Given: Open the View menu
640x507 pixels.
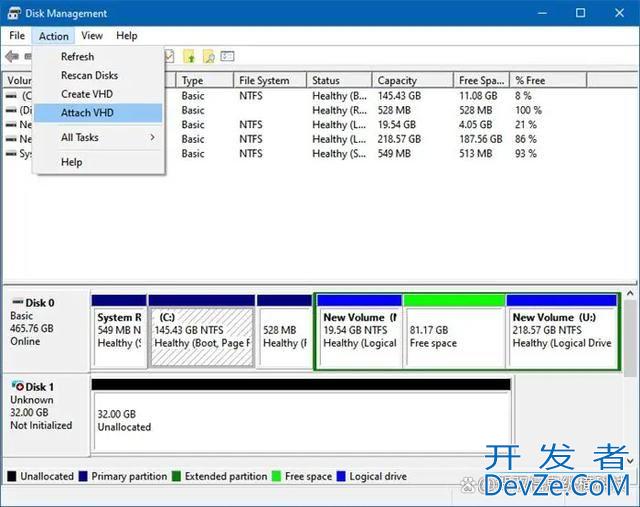Looking at the screenshot, I should point(92,36).
